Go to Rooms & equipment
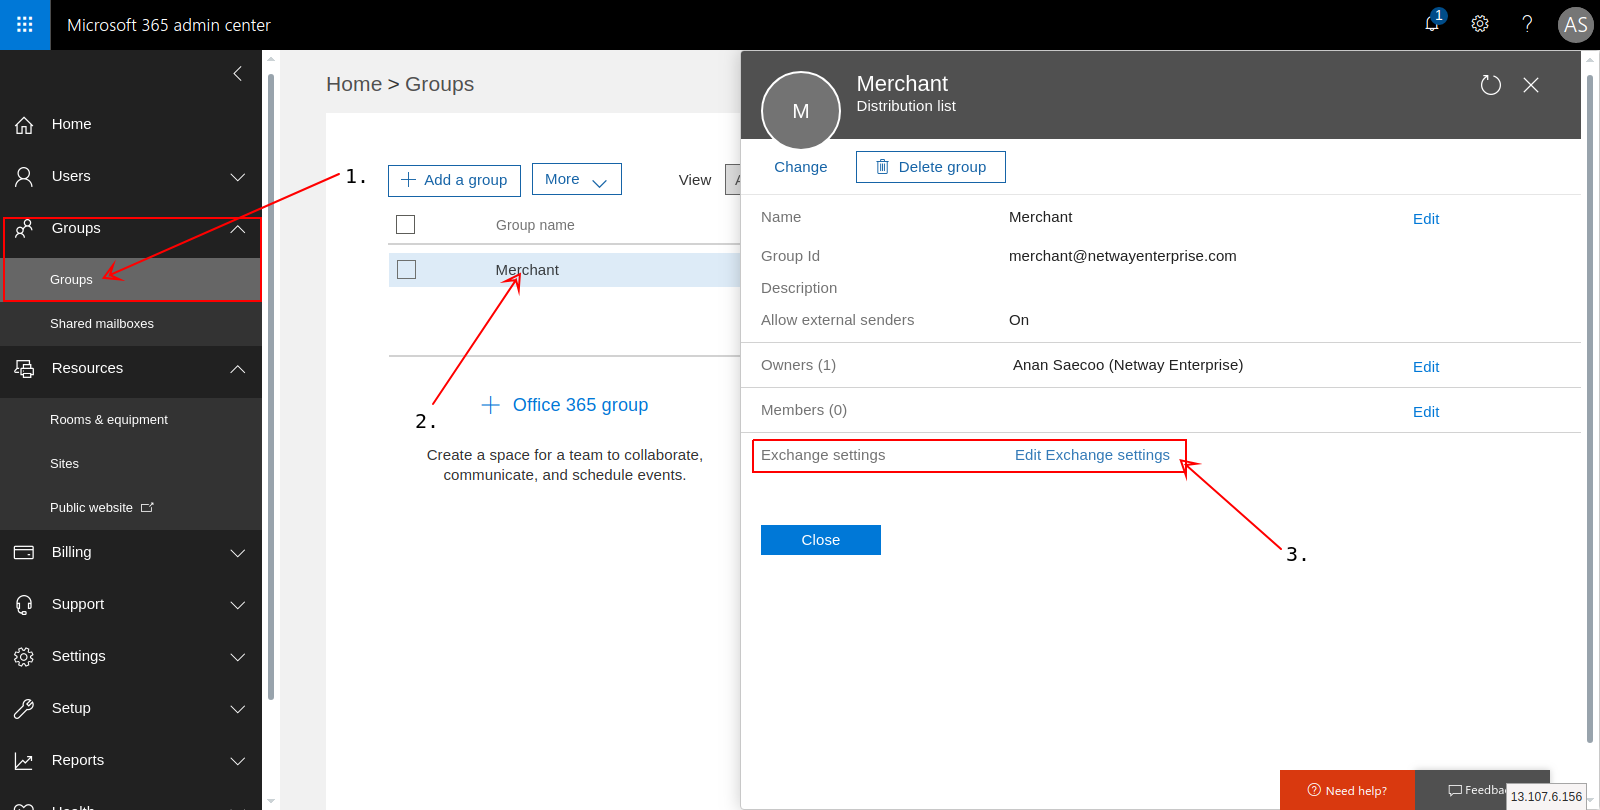 pyautogui.click(x=109, y=420)
